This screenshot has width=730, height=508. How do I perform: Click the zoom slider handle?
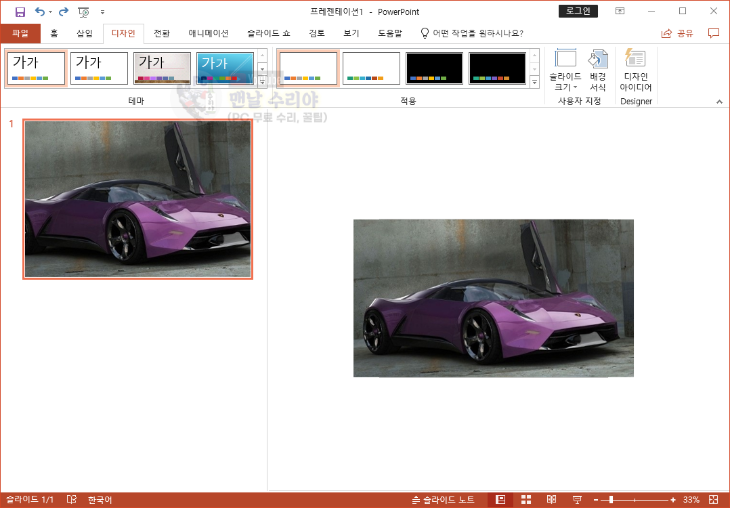coord(611,500)
